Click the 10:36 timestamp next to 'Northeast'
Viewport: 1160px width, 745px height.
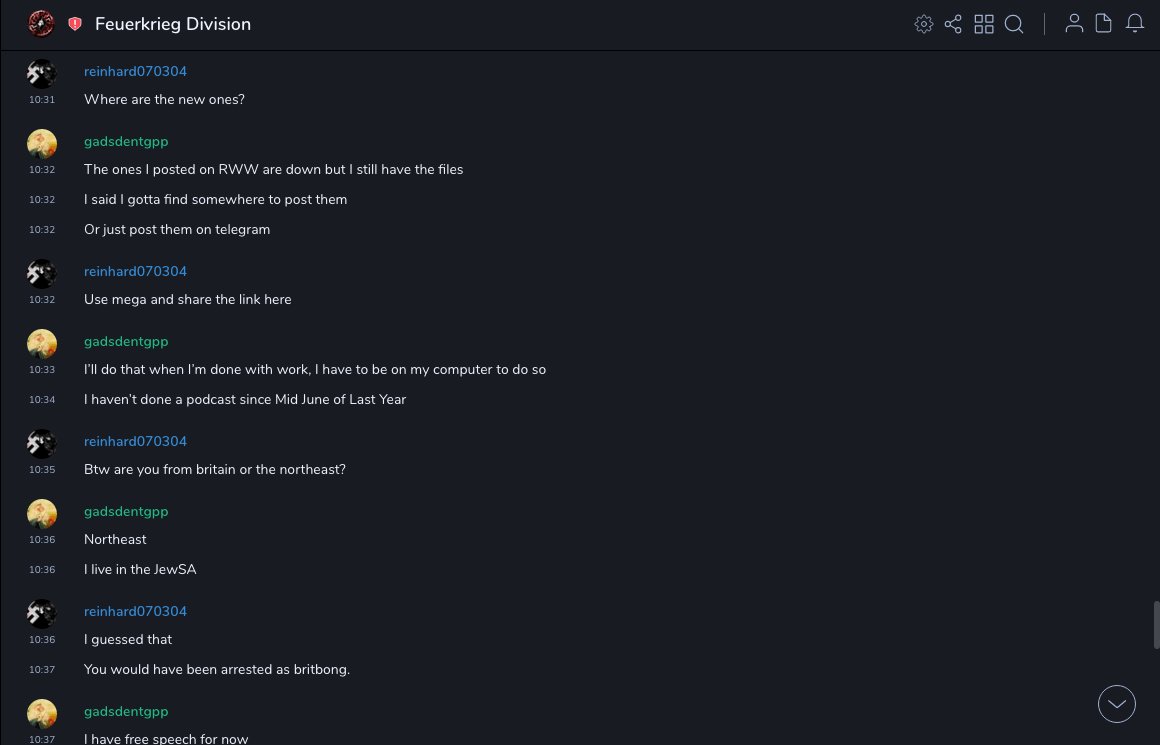coord(42,540)
